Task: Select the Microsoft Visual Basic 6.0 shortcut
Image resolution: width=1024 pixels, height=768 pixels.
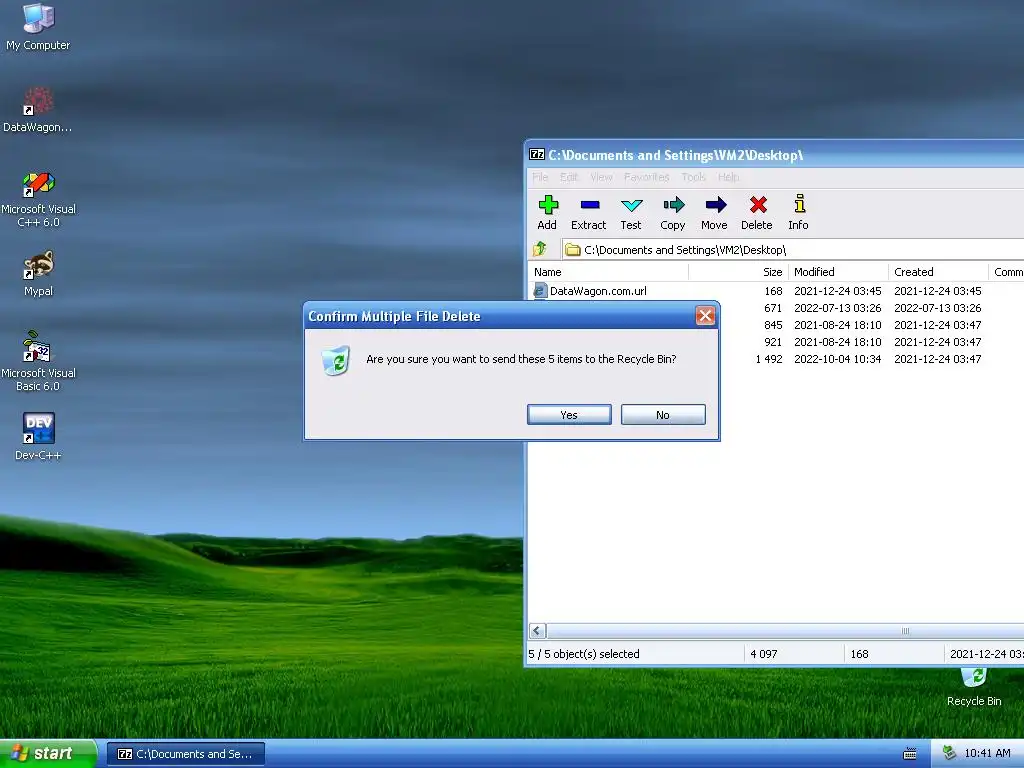Action: pyautogui.click(x=38, y=361)
